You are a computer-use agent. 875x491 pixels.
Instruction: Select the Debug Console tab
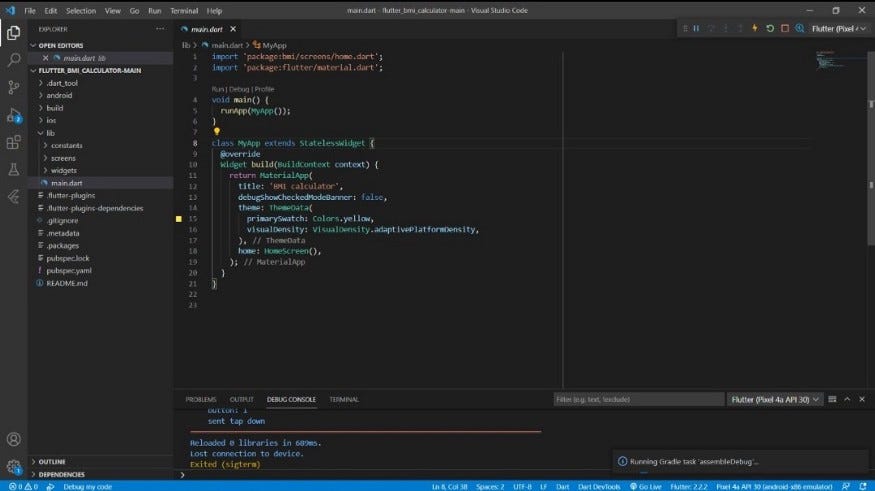(x=291, y=399)
